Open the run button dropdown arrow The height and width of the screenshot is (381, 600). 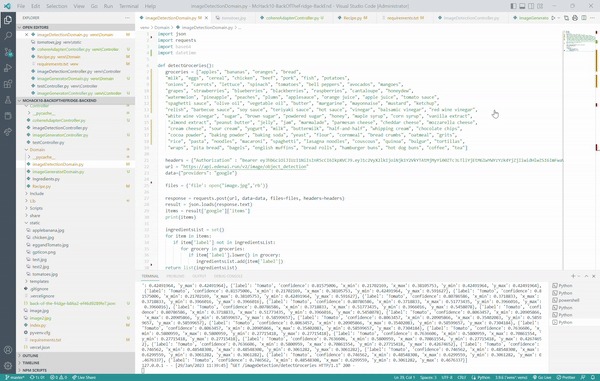click(559, 18)
